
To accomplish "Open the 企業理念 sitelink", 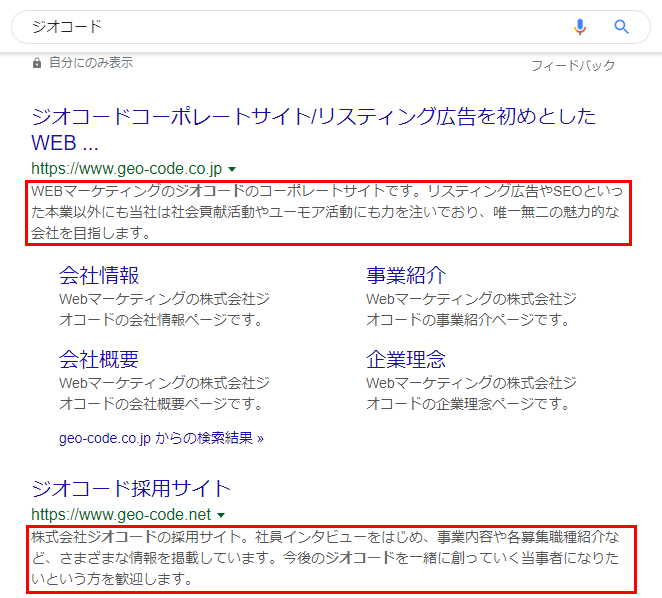I will [x=406, y=359].
